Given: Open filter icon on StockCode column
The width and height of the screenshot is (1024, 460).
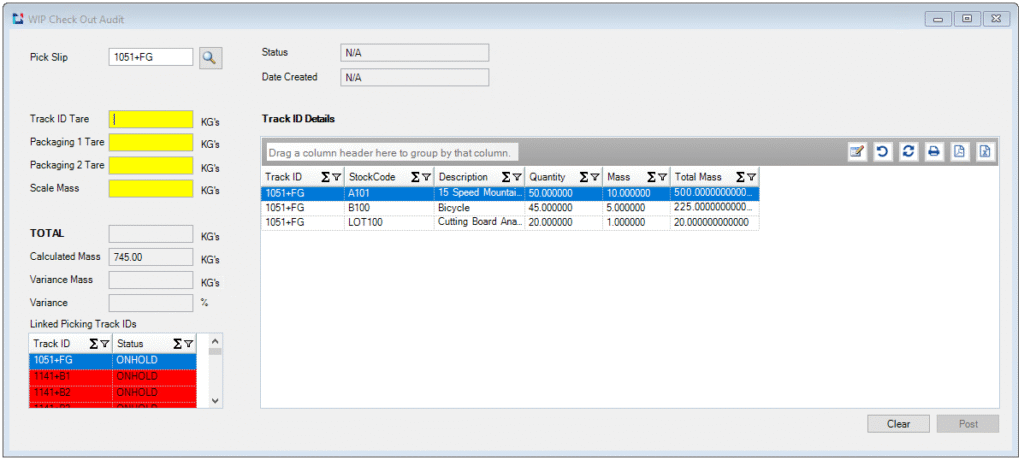Looking at the screenshot, I should tap(426, 177).
